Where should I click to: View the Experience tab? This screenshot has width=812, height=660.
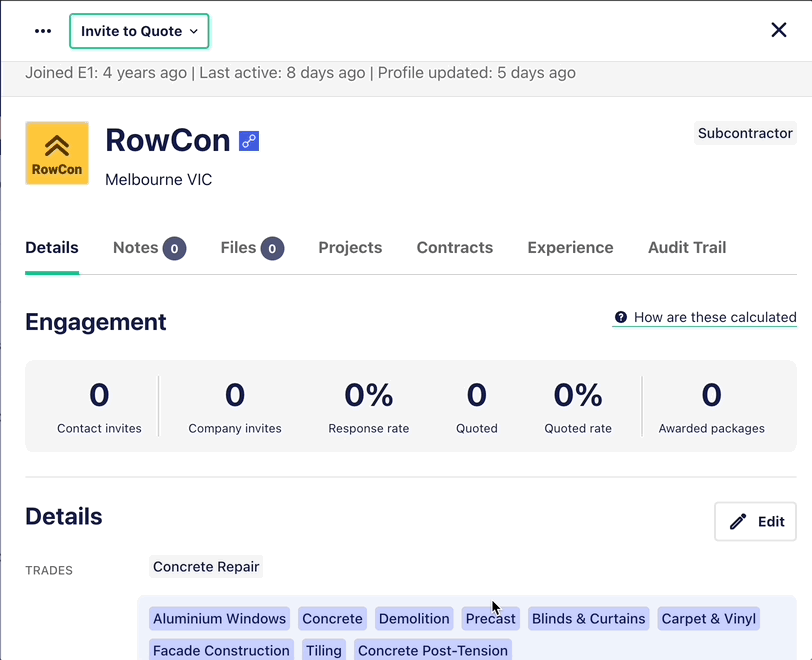570,248
